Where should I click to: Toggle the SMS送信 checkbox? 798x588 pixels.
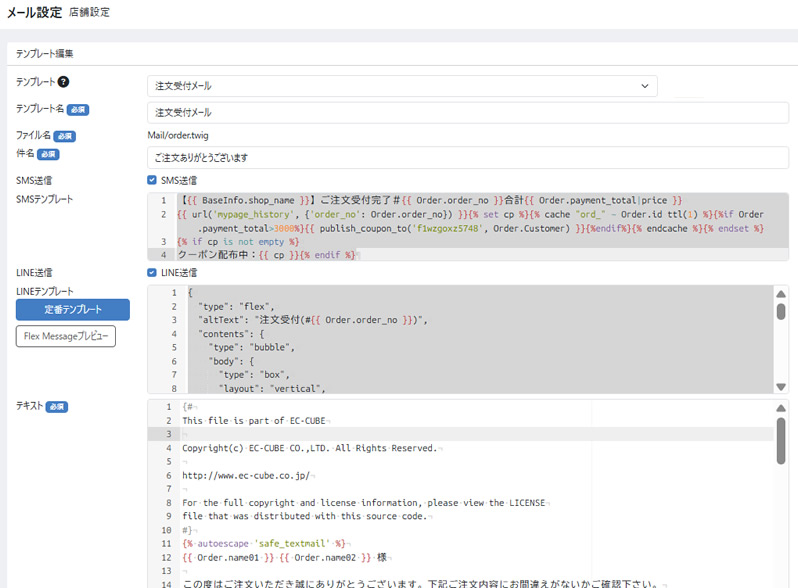pyautogui.click(x=152, y=180)
